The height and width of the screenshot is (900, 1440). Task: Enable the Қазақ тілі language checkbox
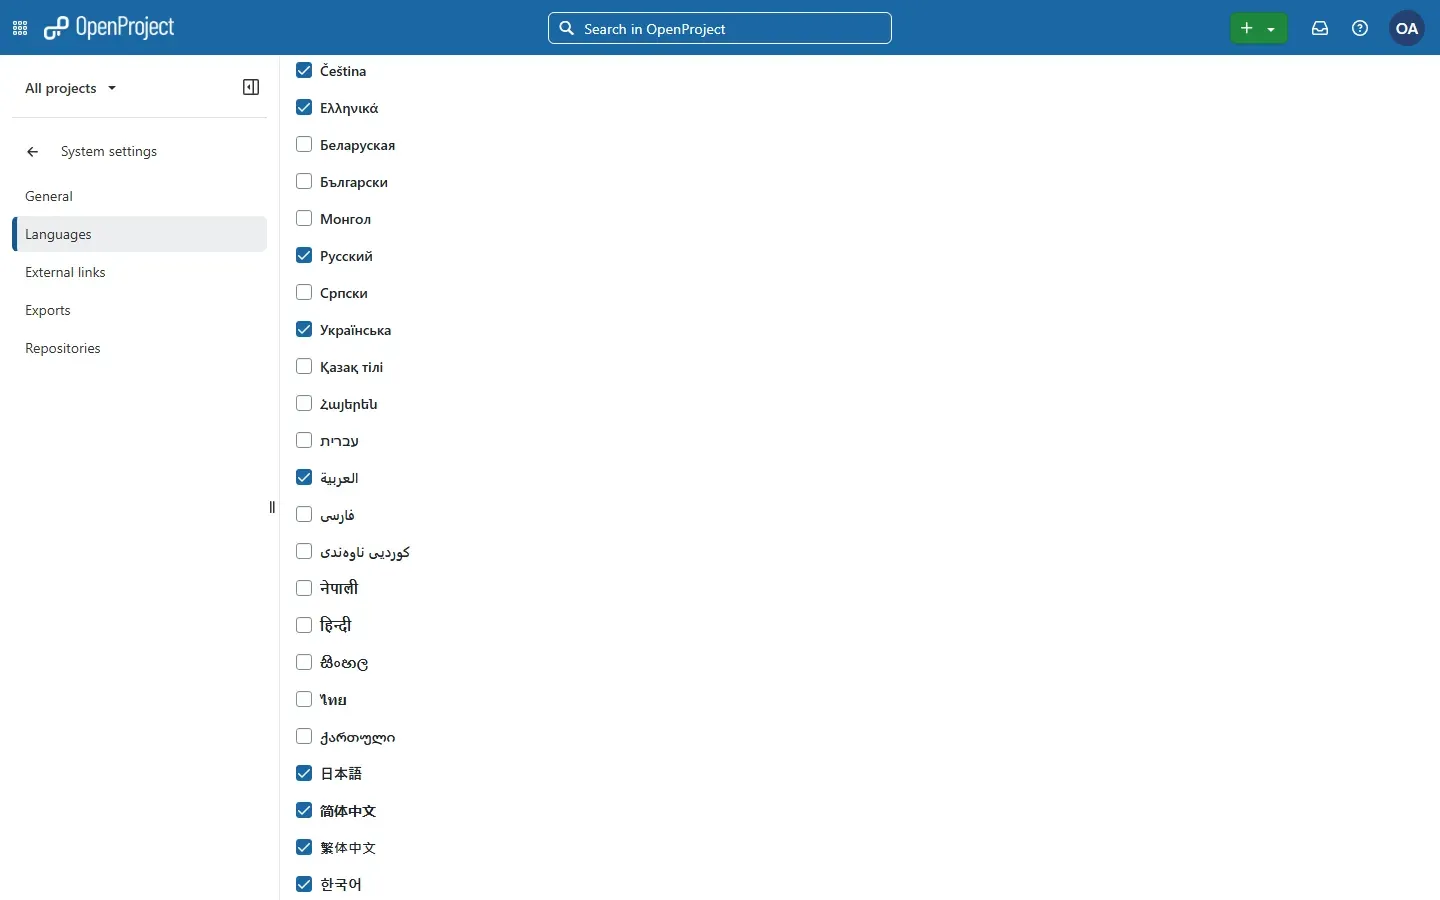point(304,366)
